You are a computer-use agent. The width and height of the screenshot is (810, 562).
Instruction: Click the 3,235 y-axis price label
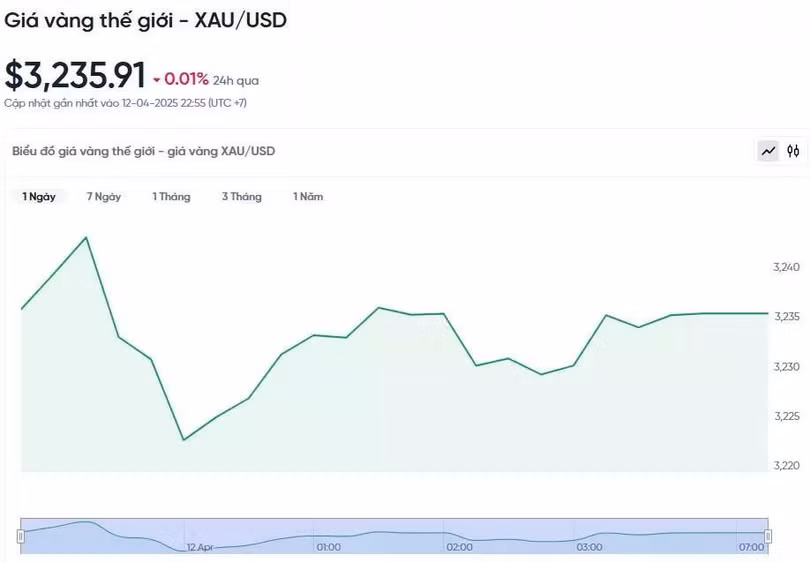click(x=786, y=317)
